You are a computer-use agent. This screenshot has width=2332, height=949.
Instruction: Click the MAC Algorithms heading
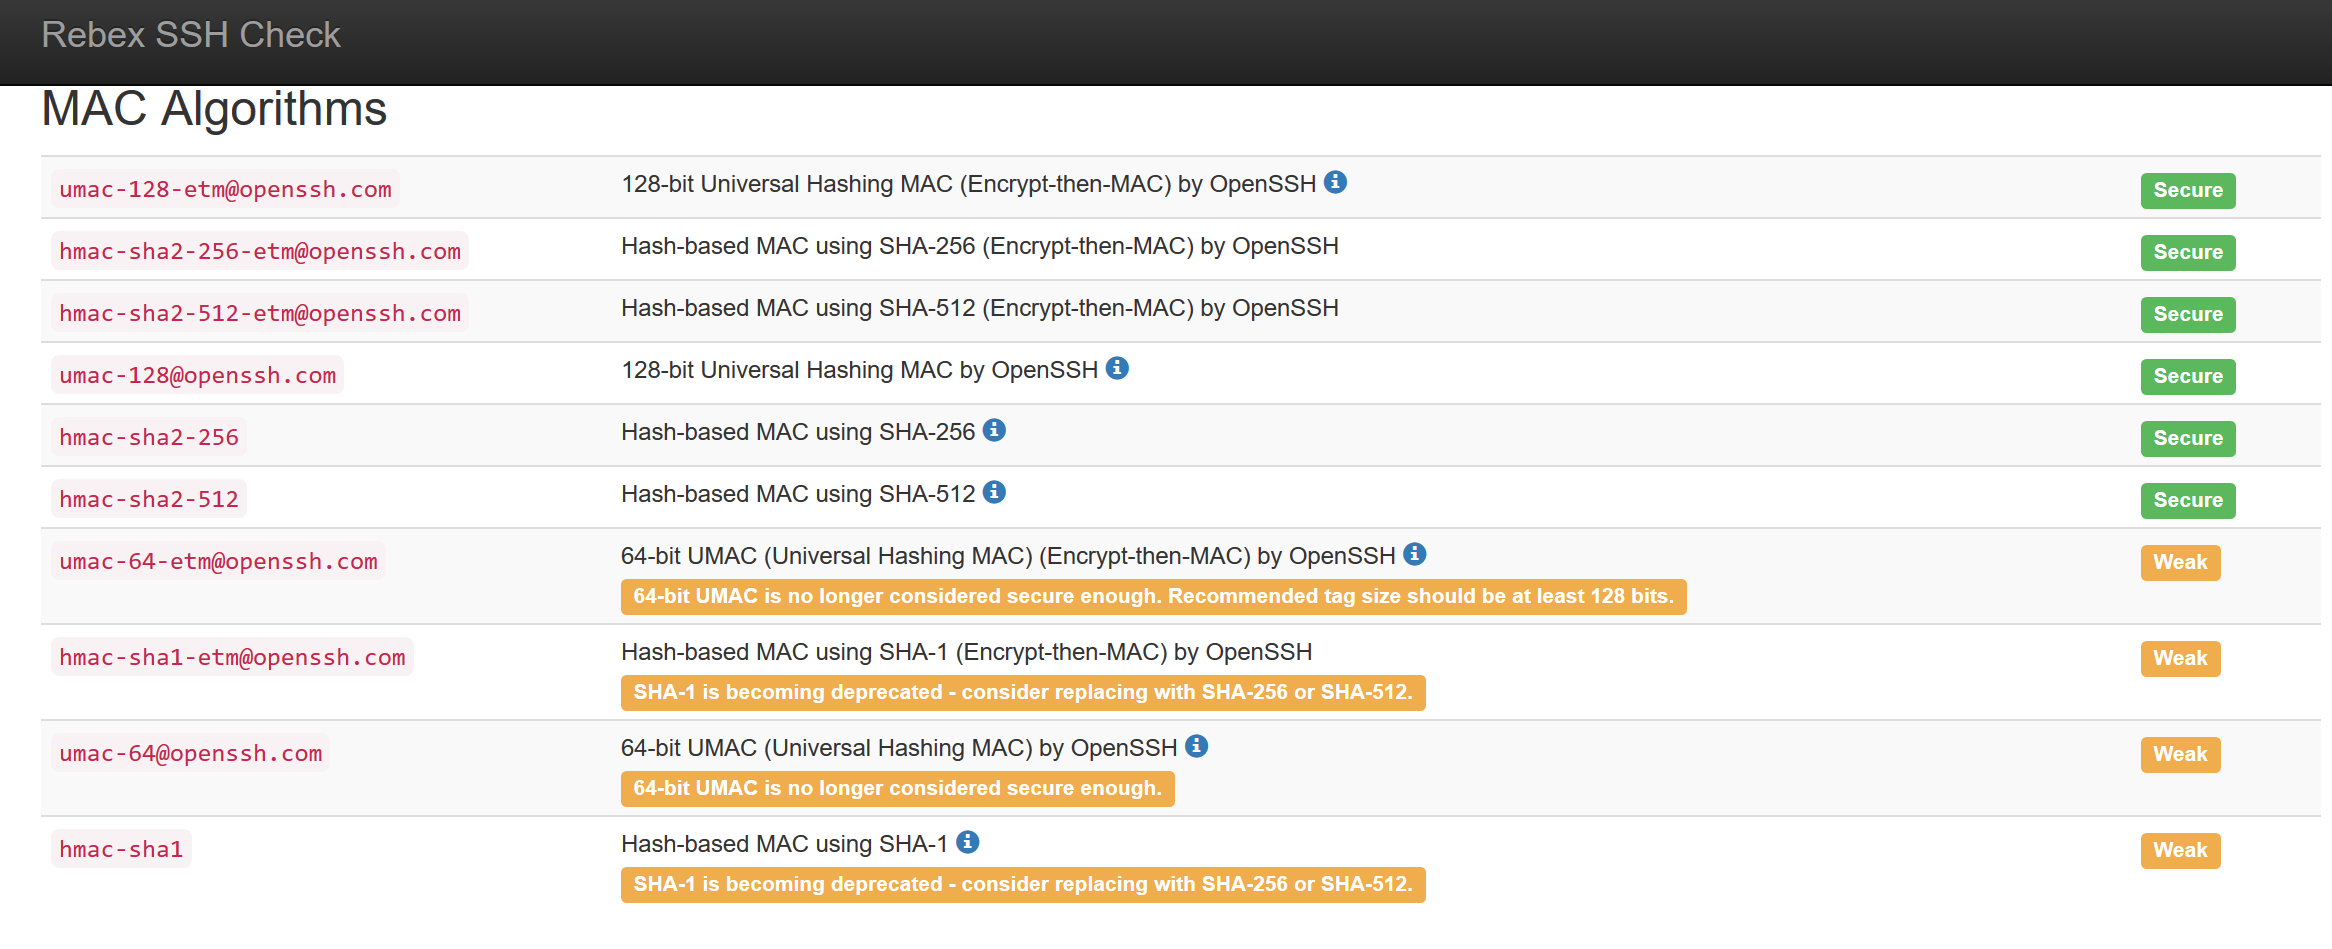click(214, 109)
